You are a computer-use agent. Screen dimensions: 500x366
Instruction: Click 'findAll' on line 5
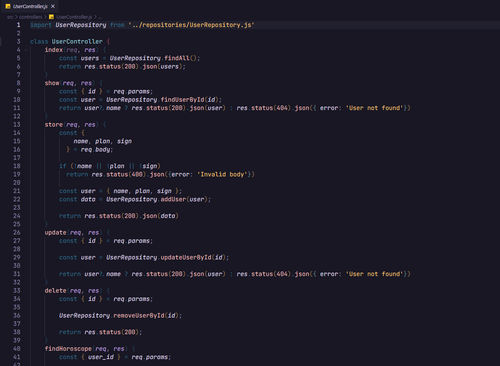(x=177, y=58)
